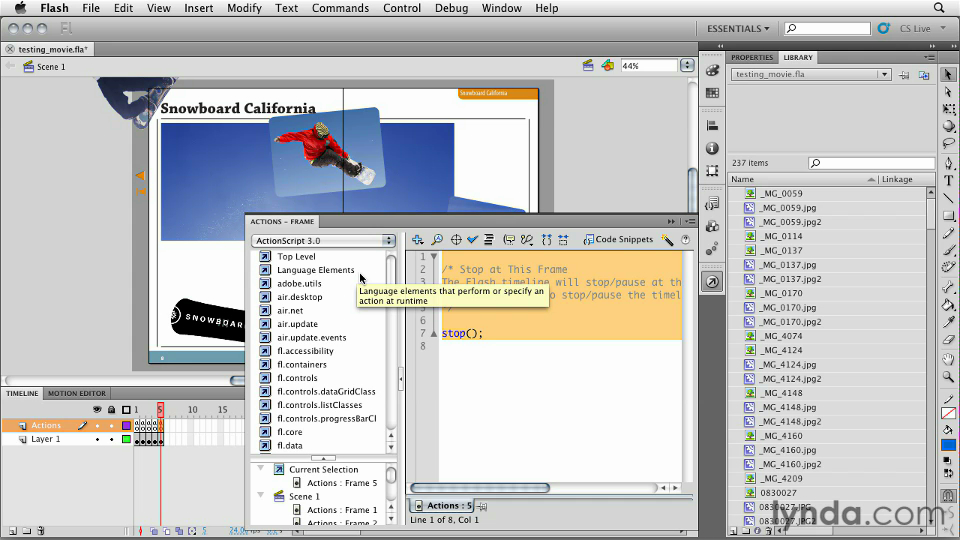
Task: Click the Collapse between braces icon
Action: click(547, 240)
